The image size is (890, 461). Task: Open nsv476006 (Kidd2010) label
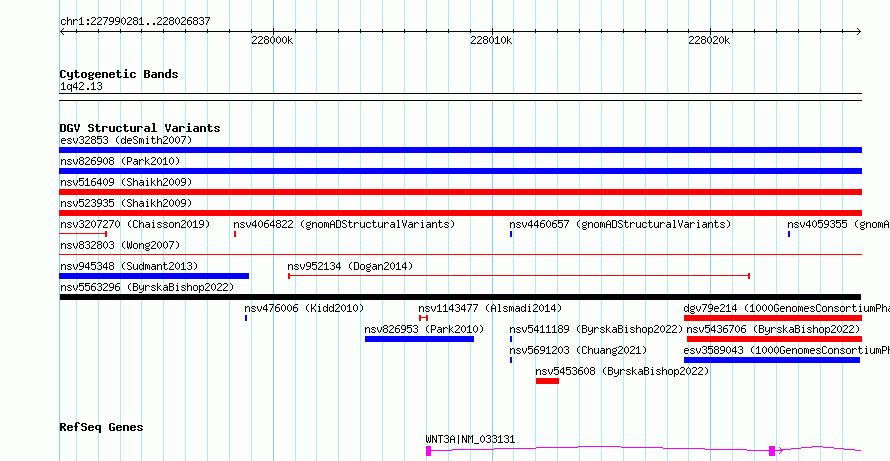coord(304,308)
